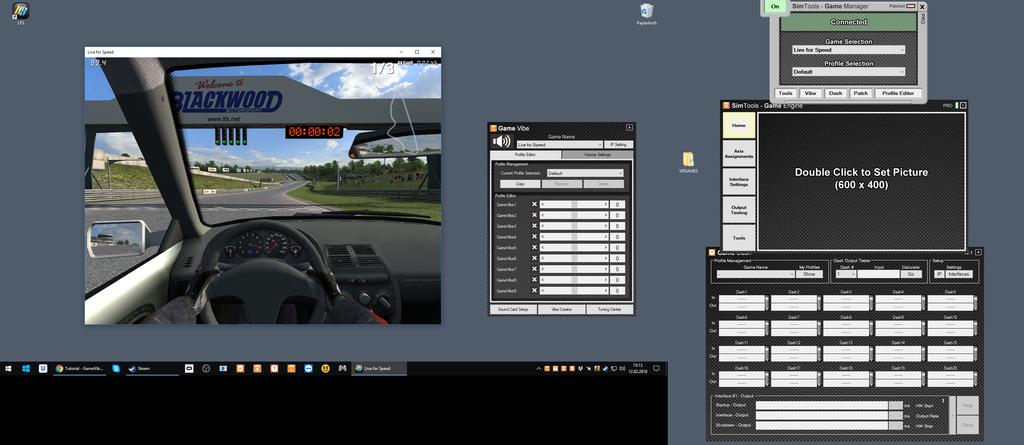The image size is (1024, 445).
Task: Switch to Steam in the taskbar
Action: tap(152, 369)
